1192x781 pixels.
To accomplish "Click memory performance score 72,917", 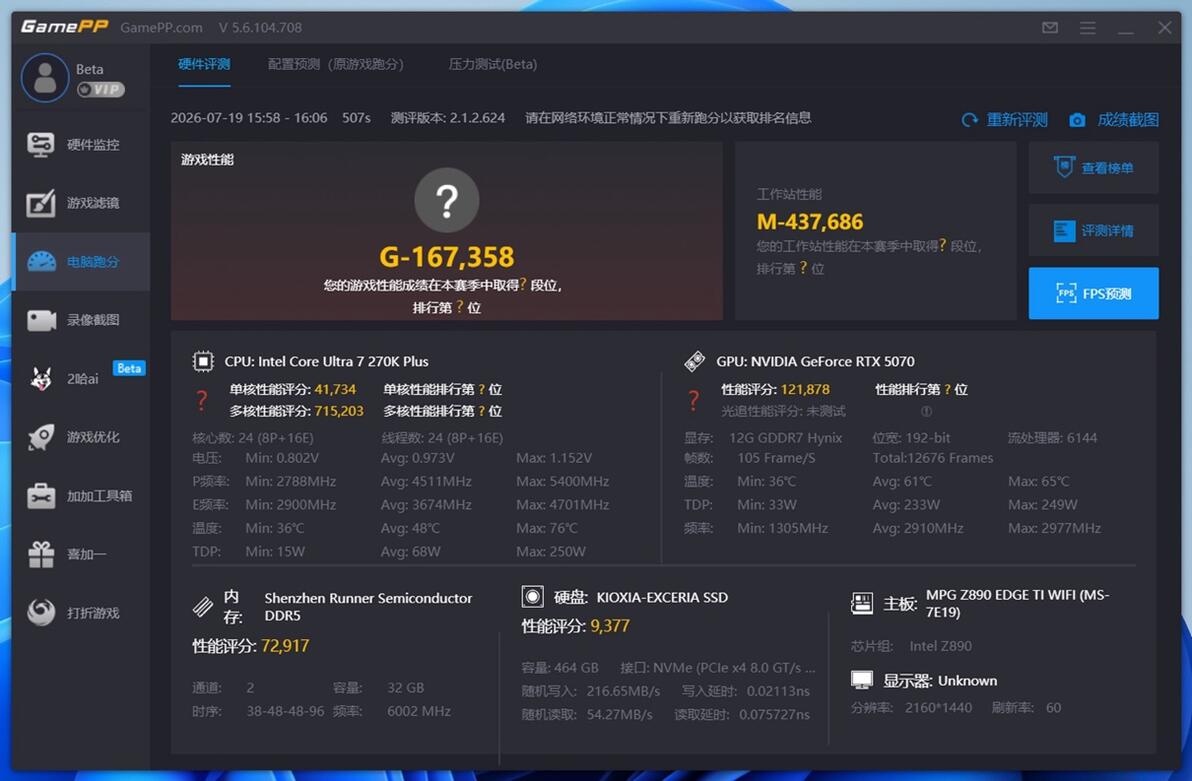I will tap(285, 646).
